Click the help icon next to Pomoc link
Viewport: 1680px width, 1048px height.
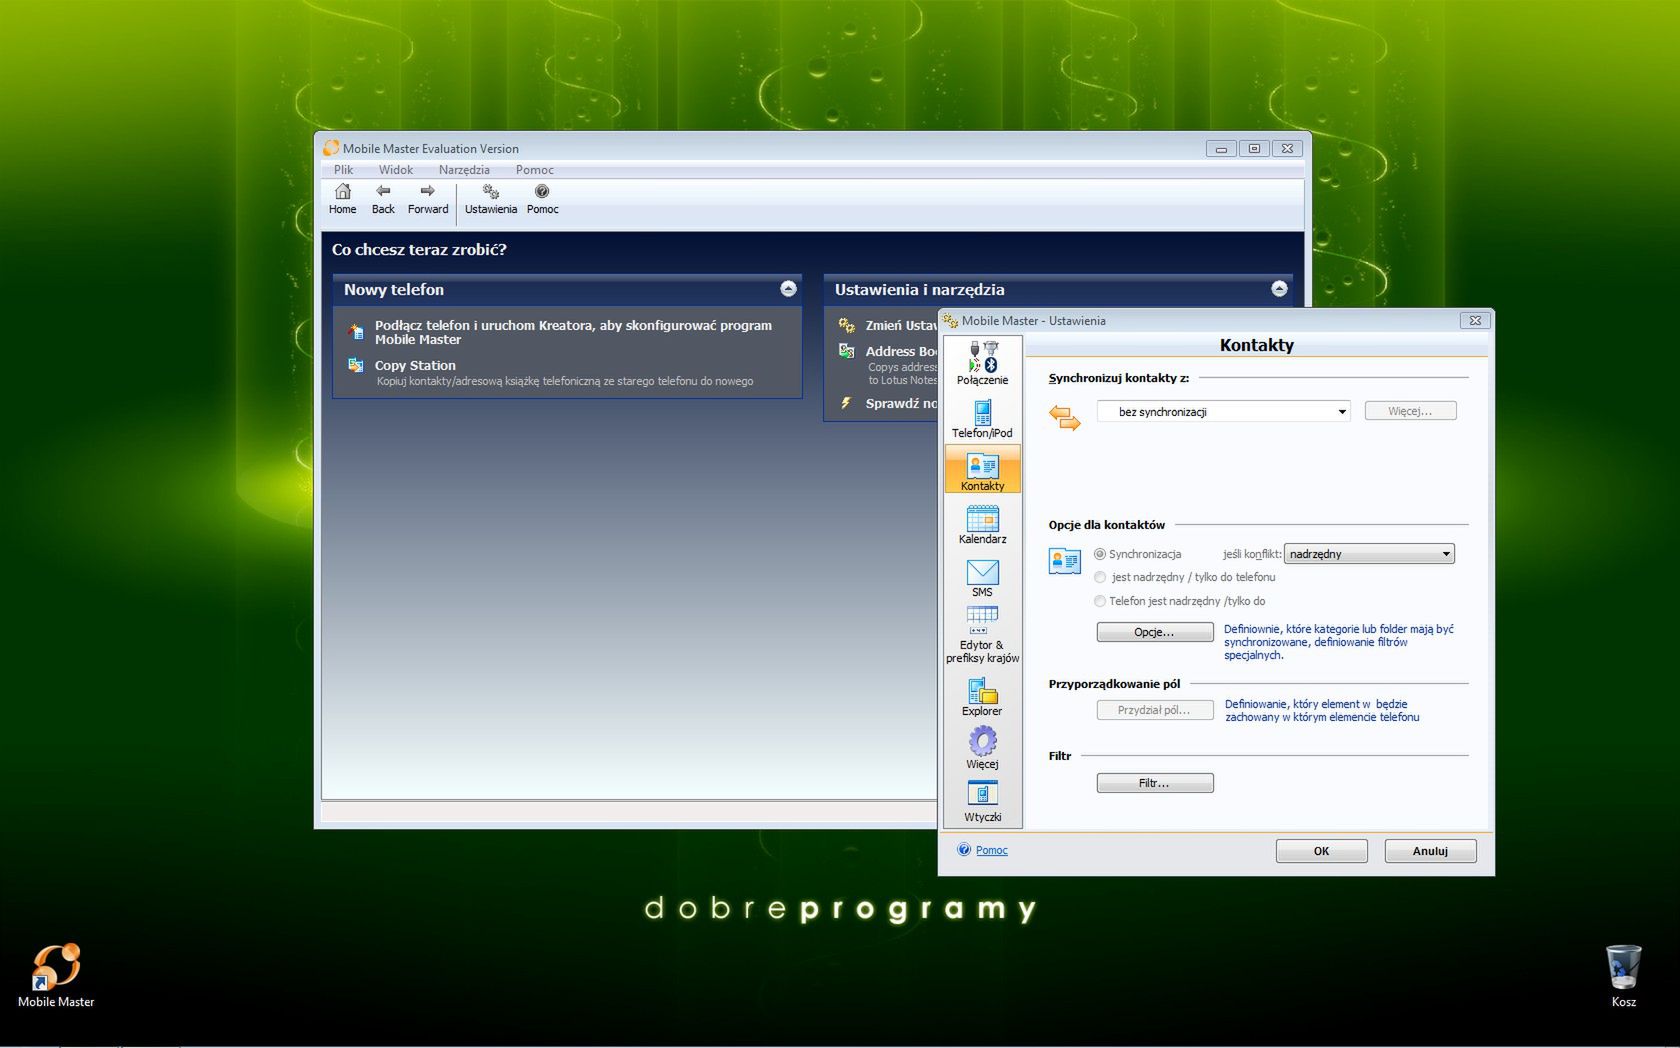pyautogui.click(x=964, y=850)
